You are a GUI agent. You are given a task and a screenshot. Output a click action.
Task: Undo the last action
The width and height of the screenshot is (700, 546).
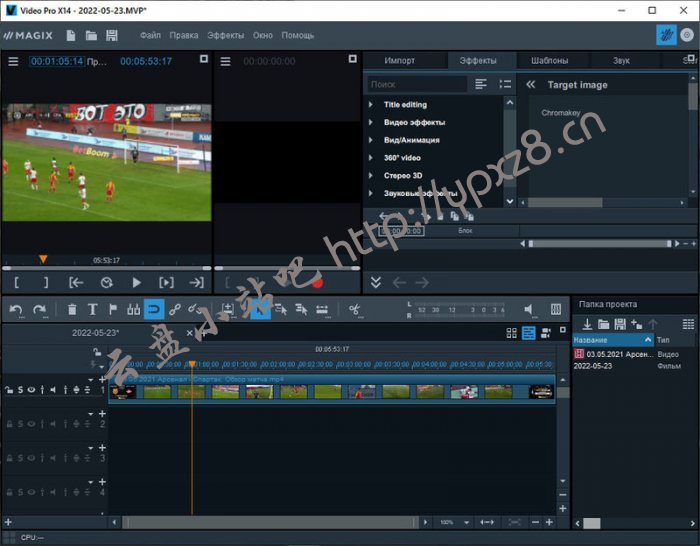point(16,309)
